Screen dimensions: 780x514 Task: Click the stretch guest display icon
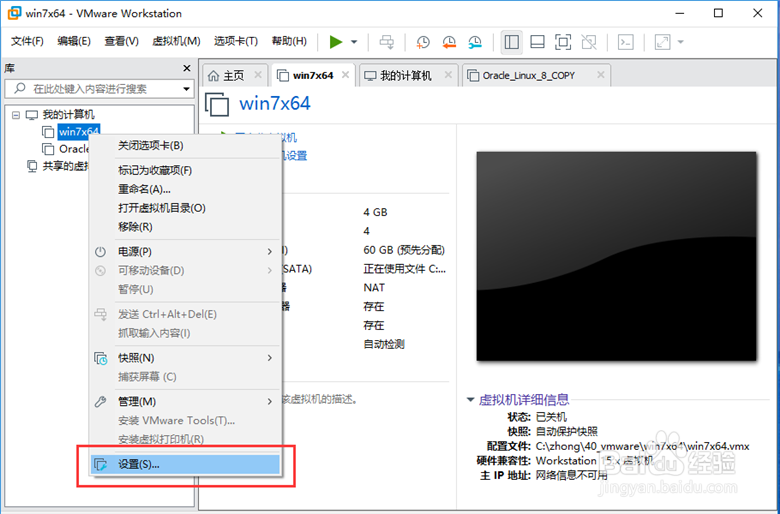(662, 42)
